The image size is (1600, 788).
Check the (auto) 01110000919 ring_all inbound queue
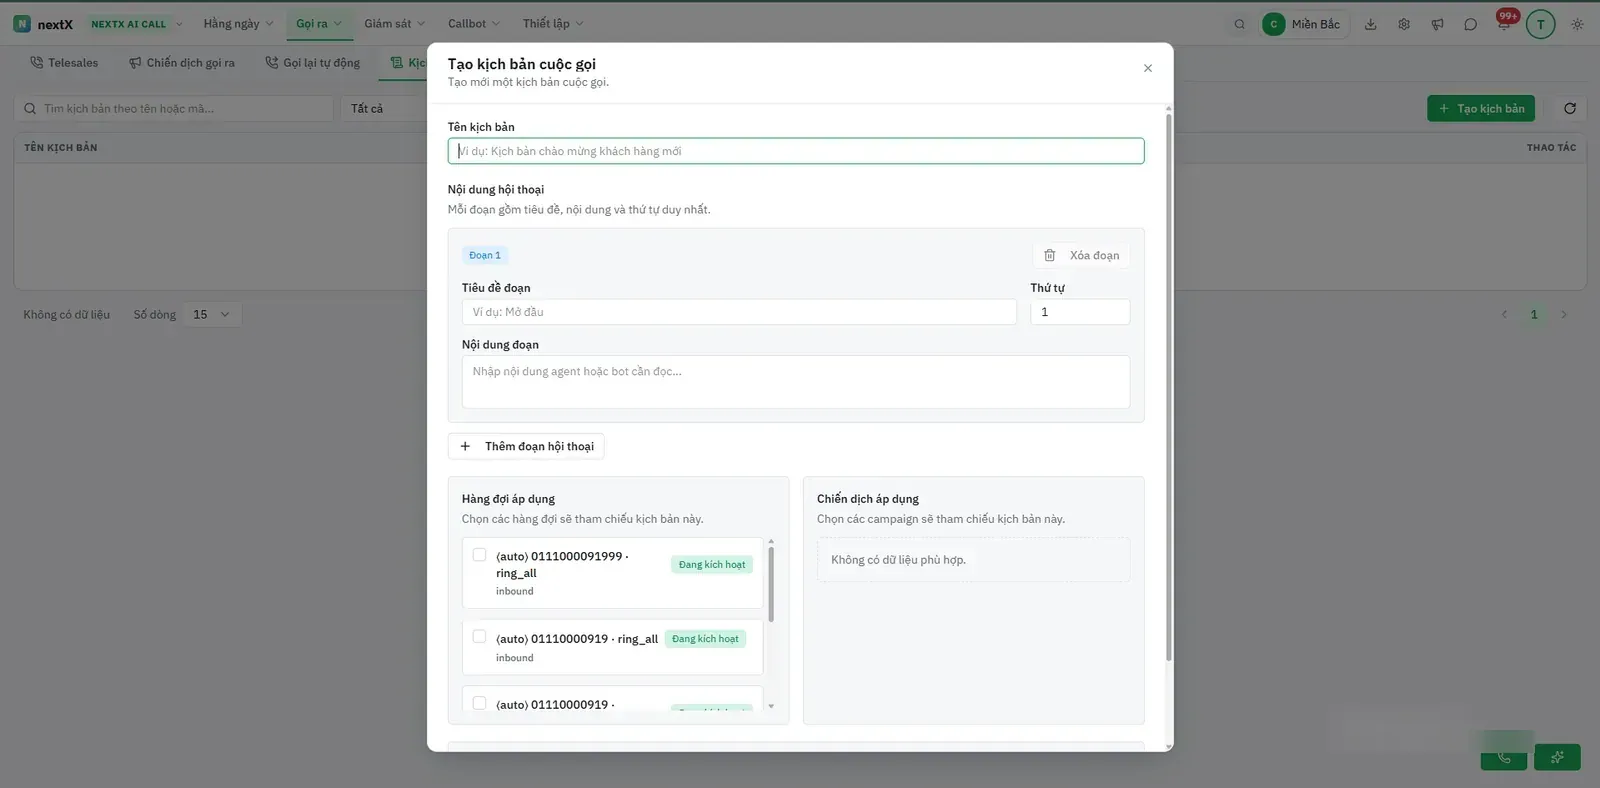479,637
